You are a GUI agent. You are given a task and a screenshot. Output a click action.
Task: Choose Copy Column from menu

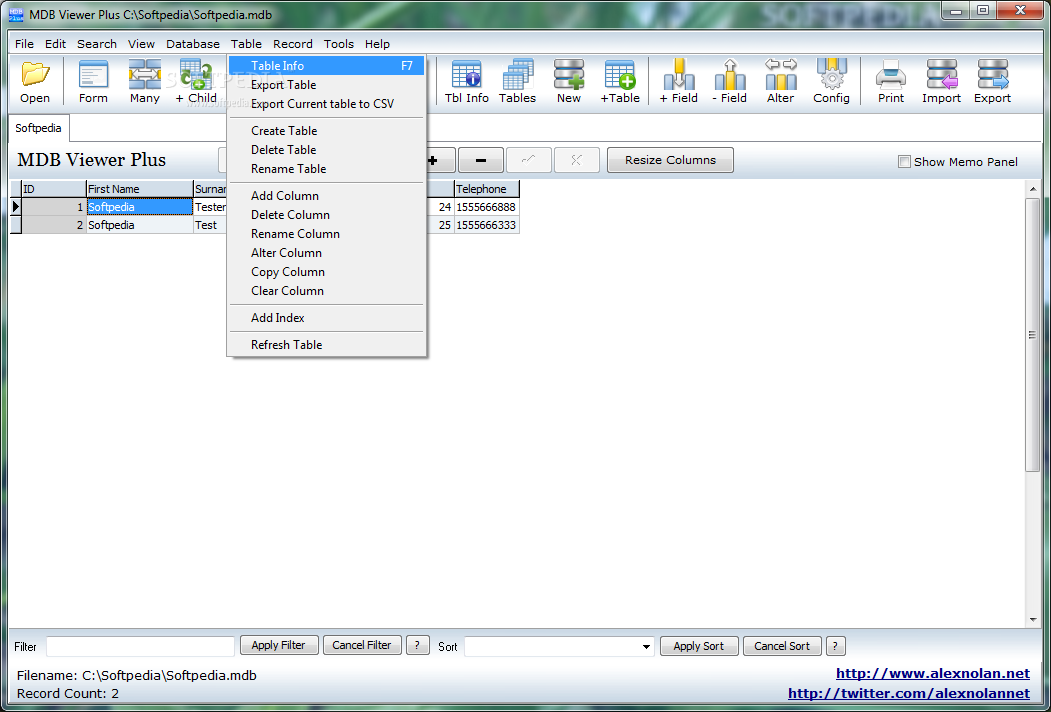(326, 272)
